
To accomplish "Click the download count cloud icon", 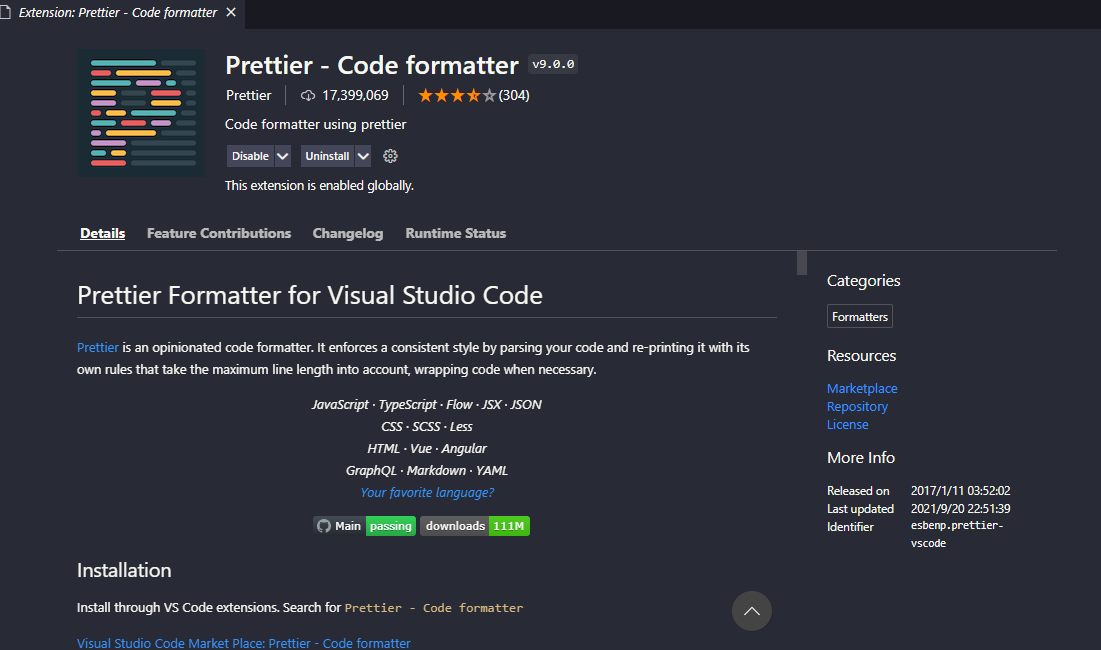I will 308,96.
